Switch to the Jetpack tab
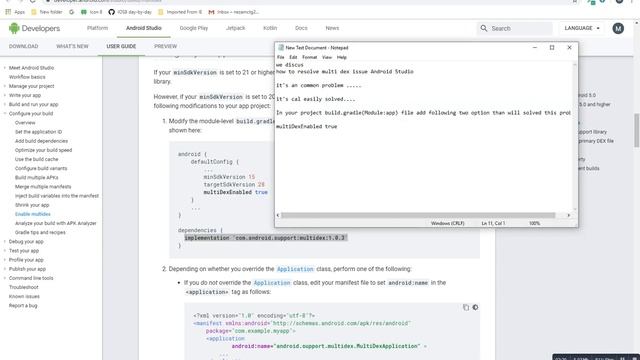The image size is (640, 360). click(236, 28)
